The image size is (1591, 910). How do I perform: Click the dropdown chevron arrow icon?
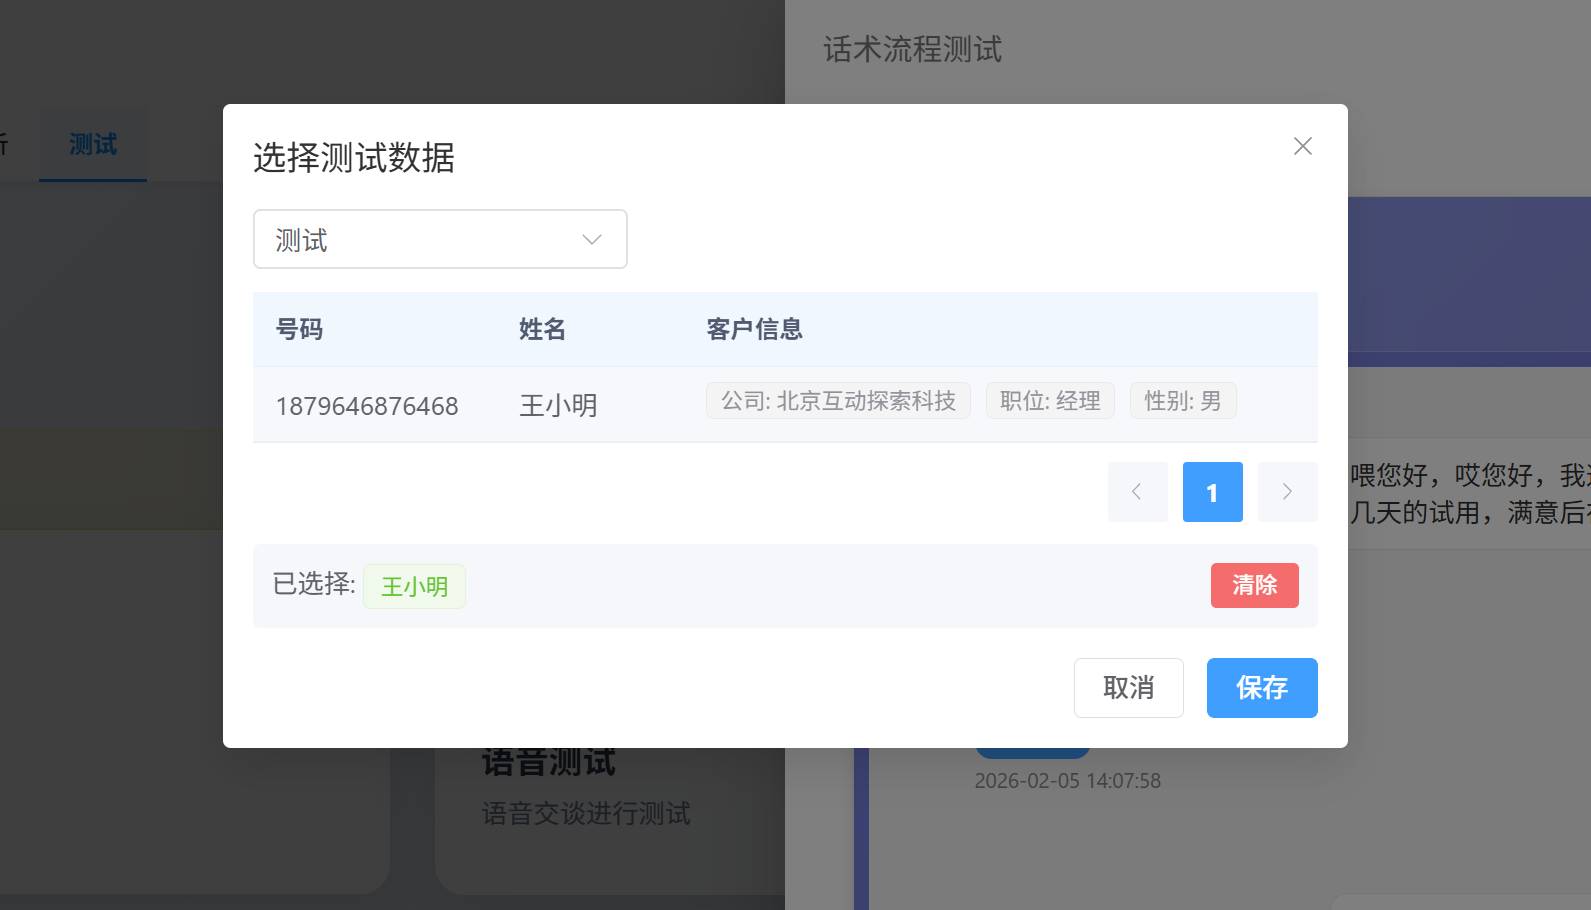[592, 240]
